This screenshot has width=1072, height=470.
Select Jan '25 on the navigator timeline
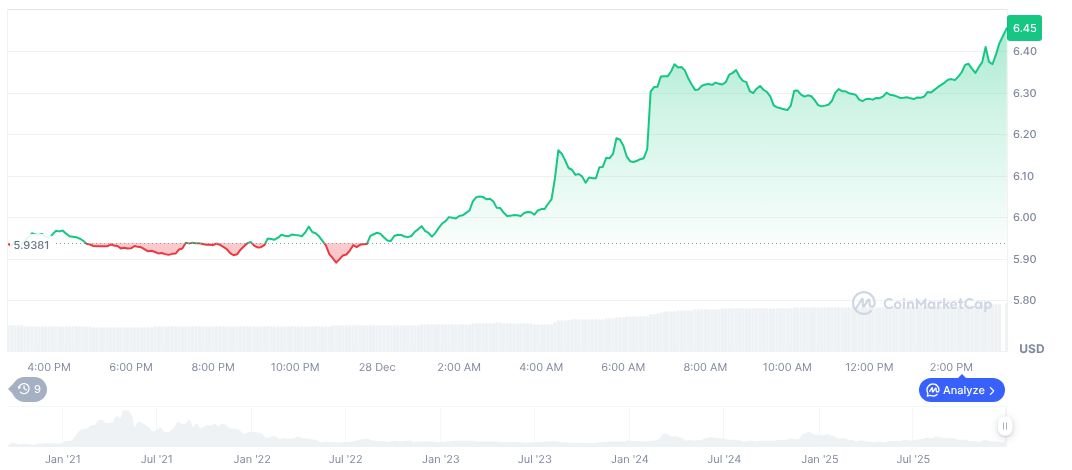[819, 459]
